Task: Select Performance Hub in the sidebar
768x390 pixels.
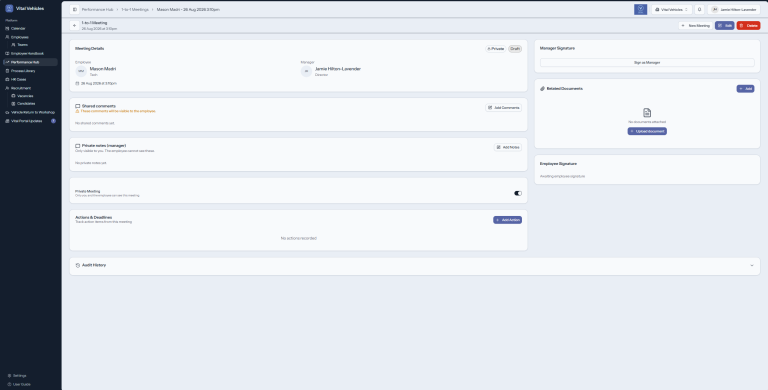Action: pos(30,62)
